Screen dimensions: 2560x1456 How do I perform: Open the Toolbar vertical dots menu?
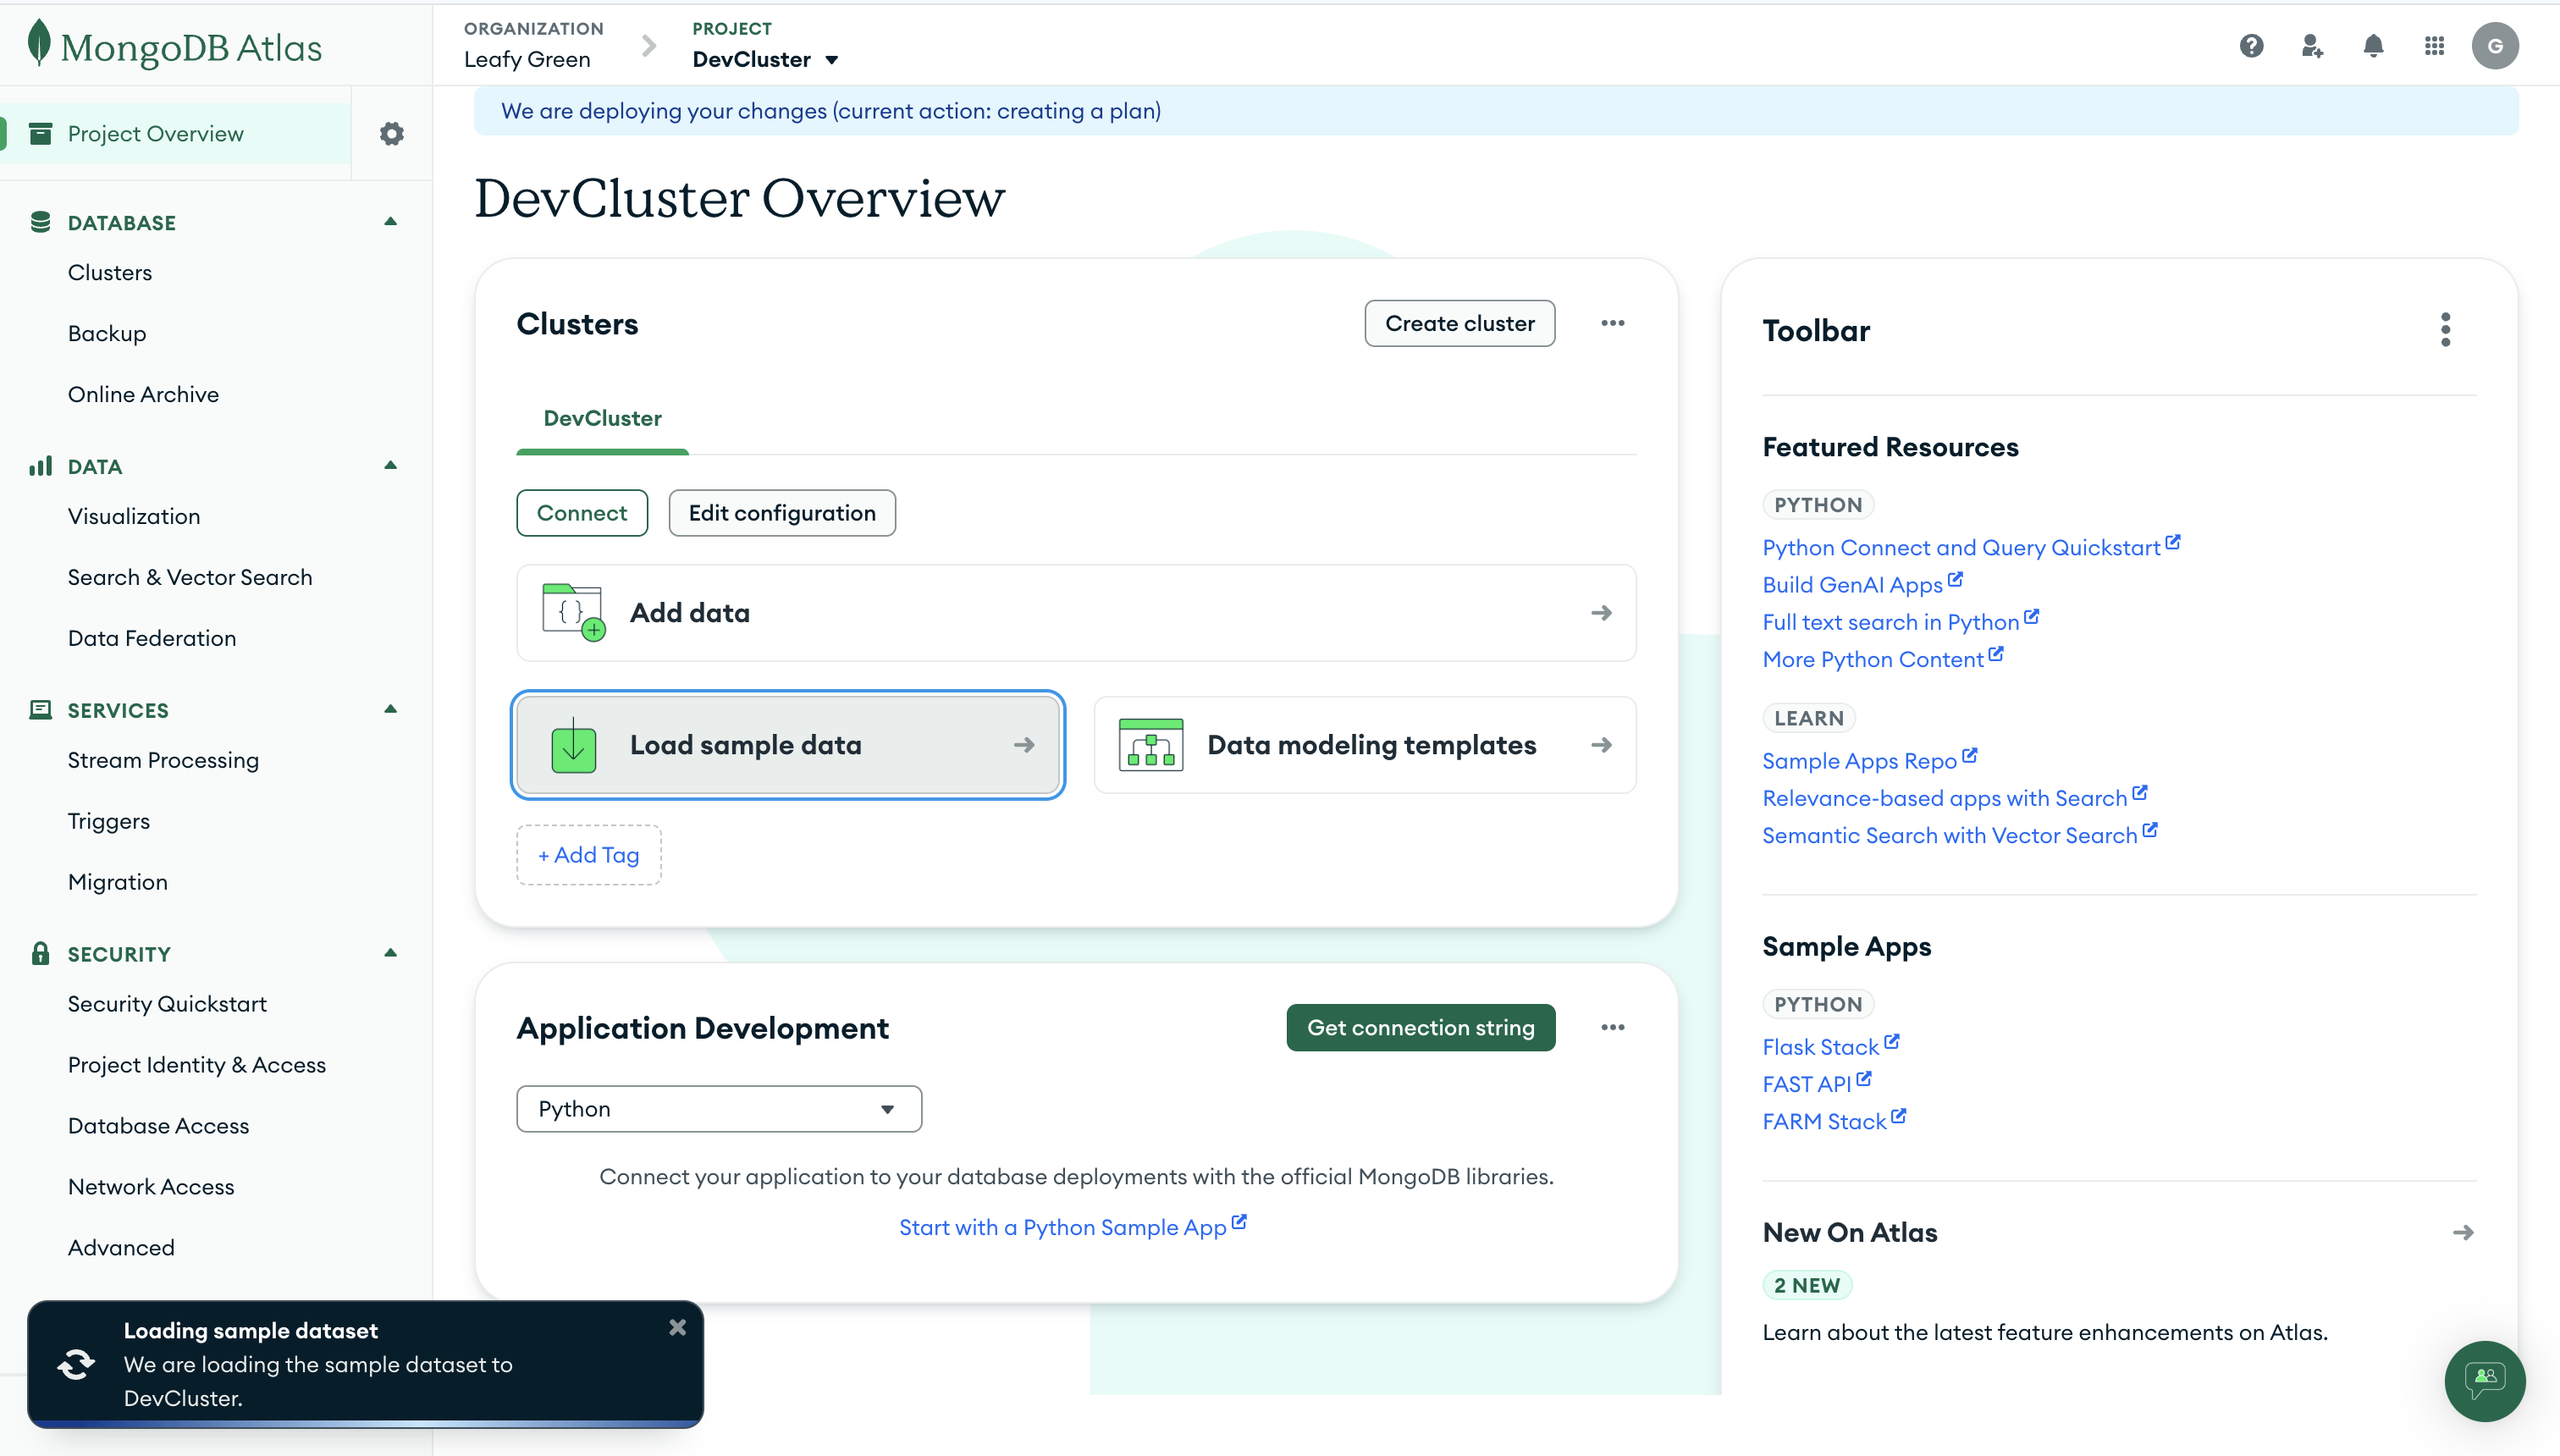click(x=2445, y=330)
